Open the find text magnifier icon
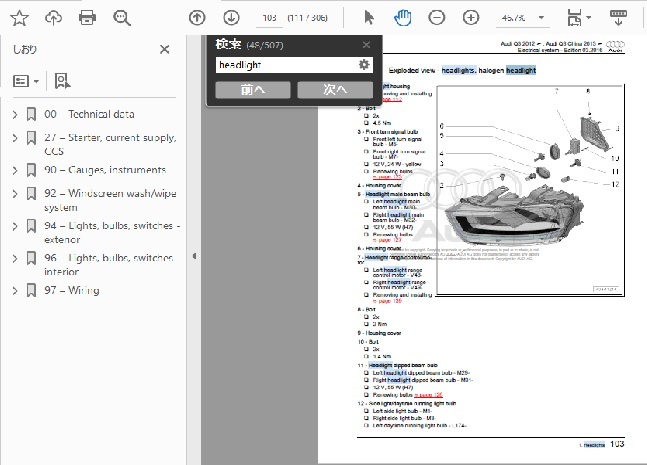This screenshot has width=647, height=465. click(122, 18)
